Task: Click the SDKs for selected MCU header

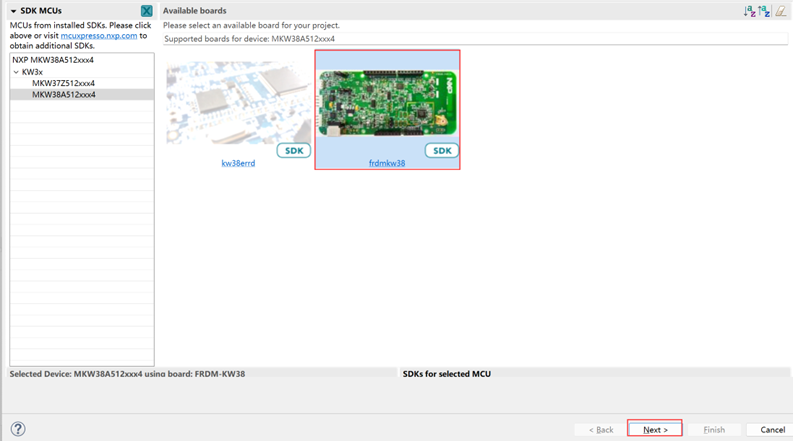Action: point(447,374)
